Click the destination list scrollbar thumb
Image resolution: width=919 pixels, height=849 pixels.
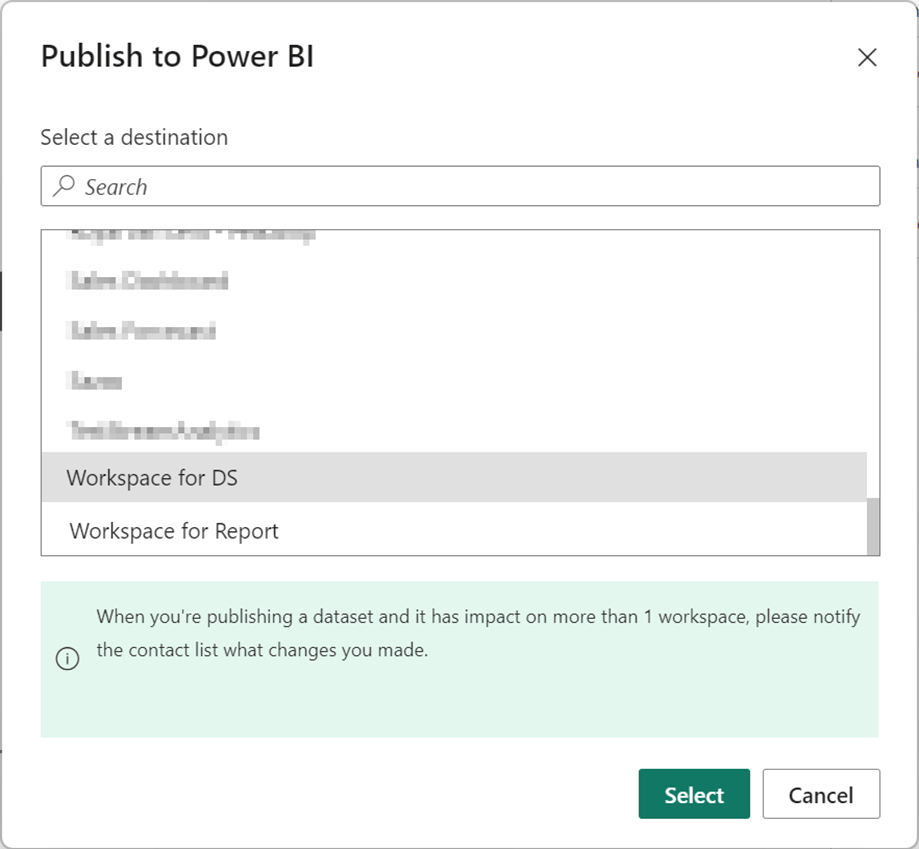pos(873,526)
